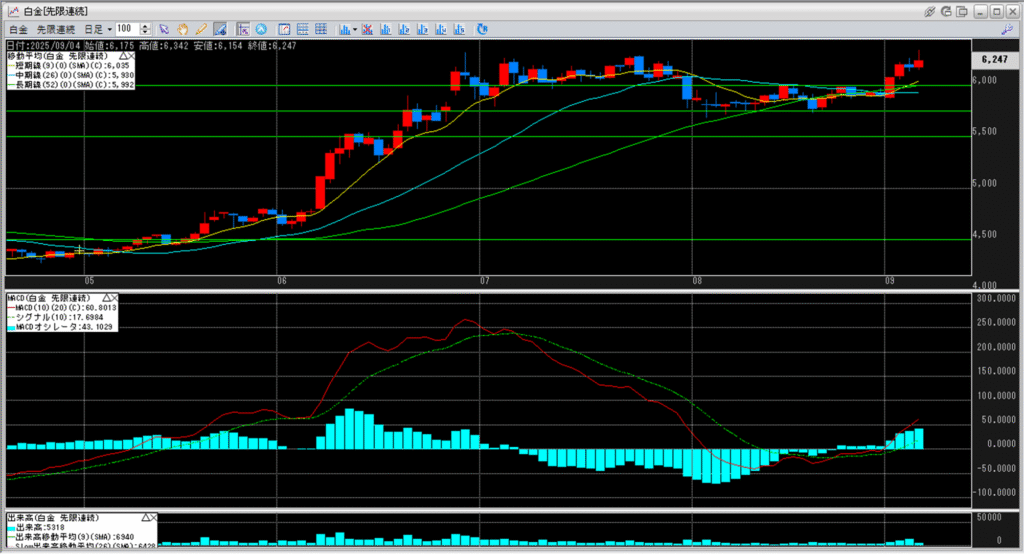Click the chart window title icon
Screen dimensions: 1024x554
[12, 11]
